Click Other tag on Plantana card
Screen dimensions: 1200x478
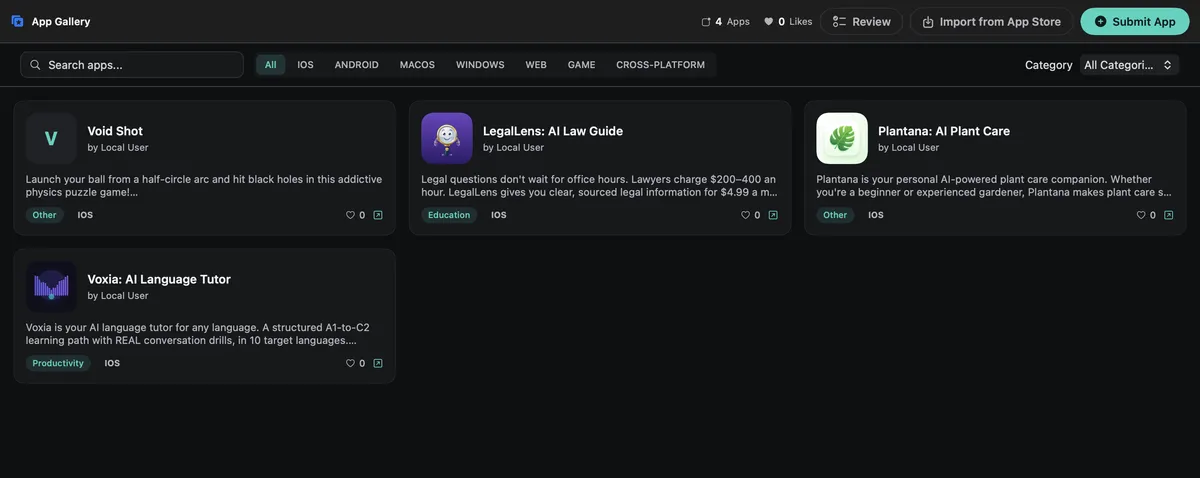point(835,215)
